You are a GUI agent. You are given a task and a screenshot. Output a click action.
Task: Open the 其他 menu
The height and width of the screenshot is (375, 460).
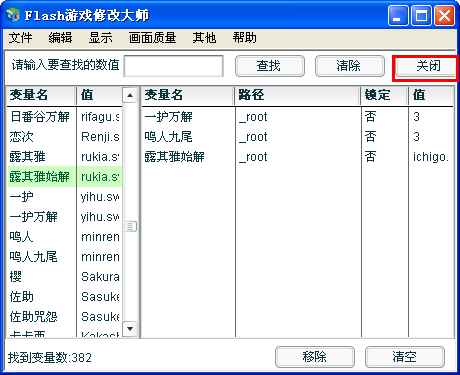pyautogui.click(x=204, y=38)
